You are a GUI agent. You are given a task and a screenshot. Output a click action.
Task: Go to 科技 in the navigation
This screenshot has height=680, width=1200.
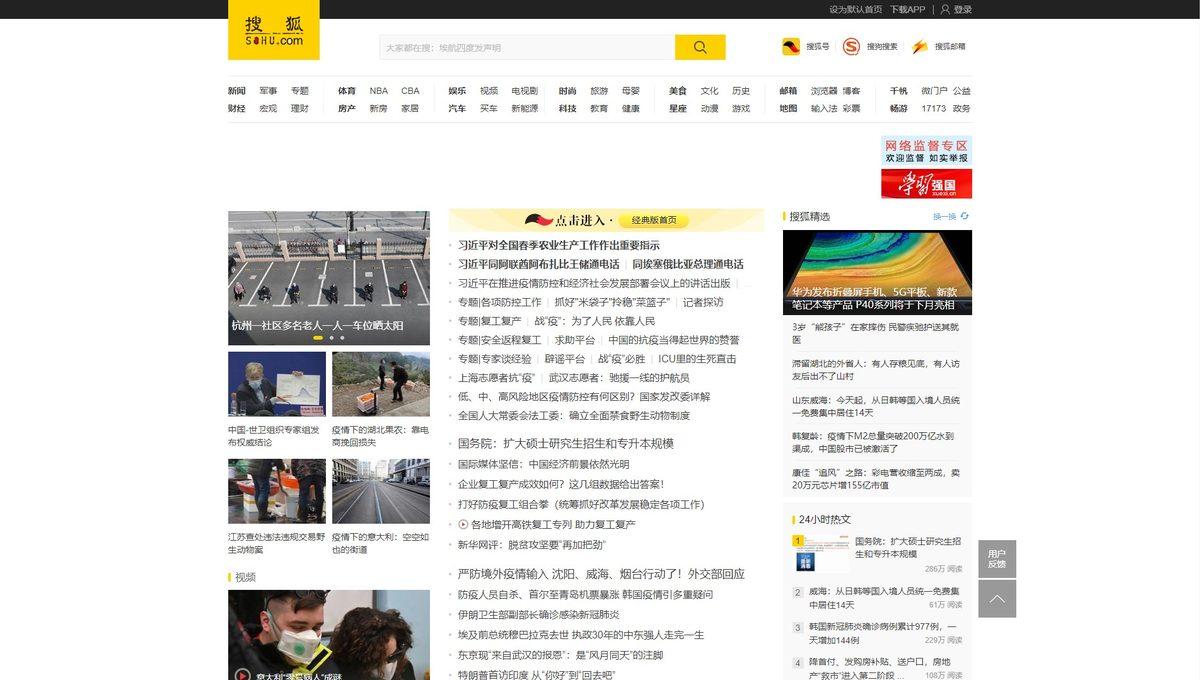click(567, 109)
